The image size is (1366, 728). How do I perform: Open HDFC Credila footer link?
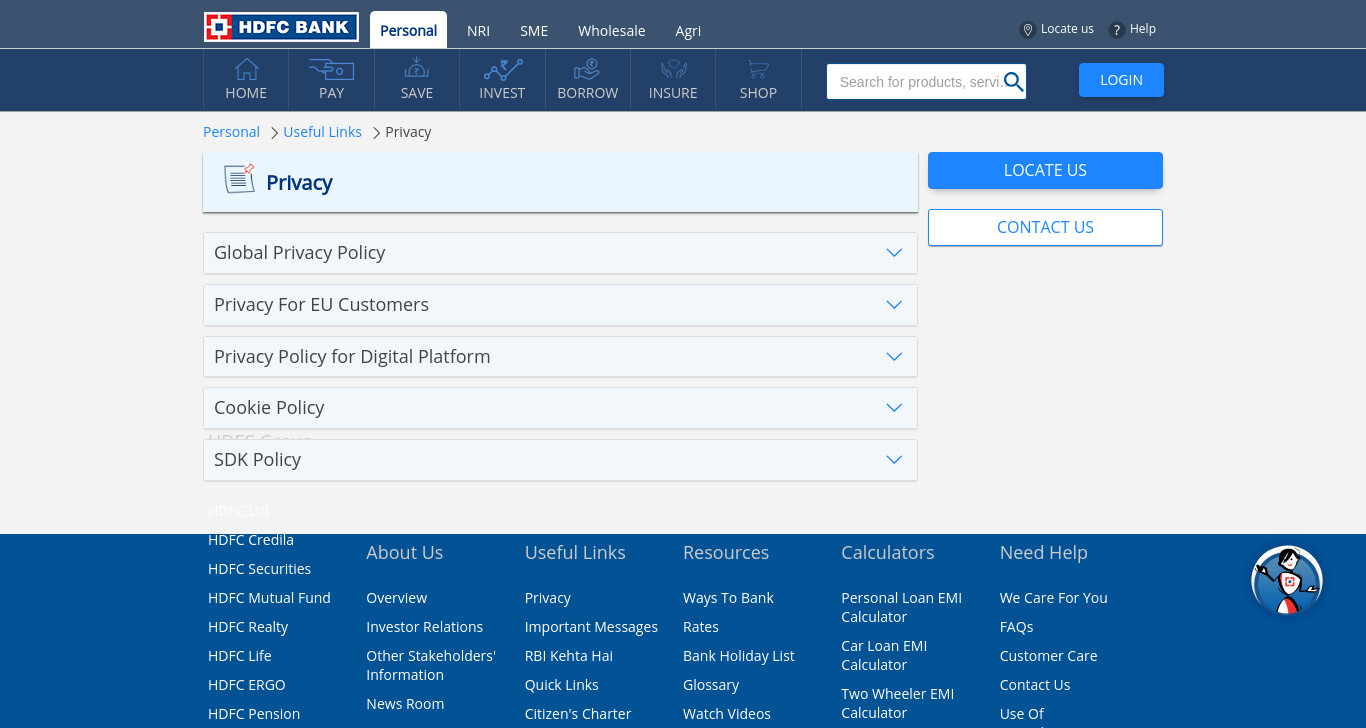point(251,540)
